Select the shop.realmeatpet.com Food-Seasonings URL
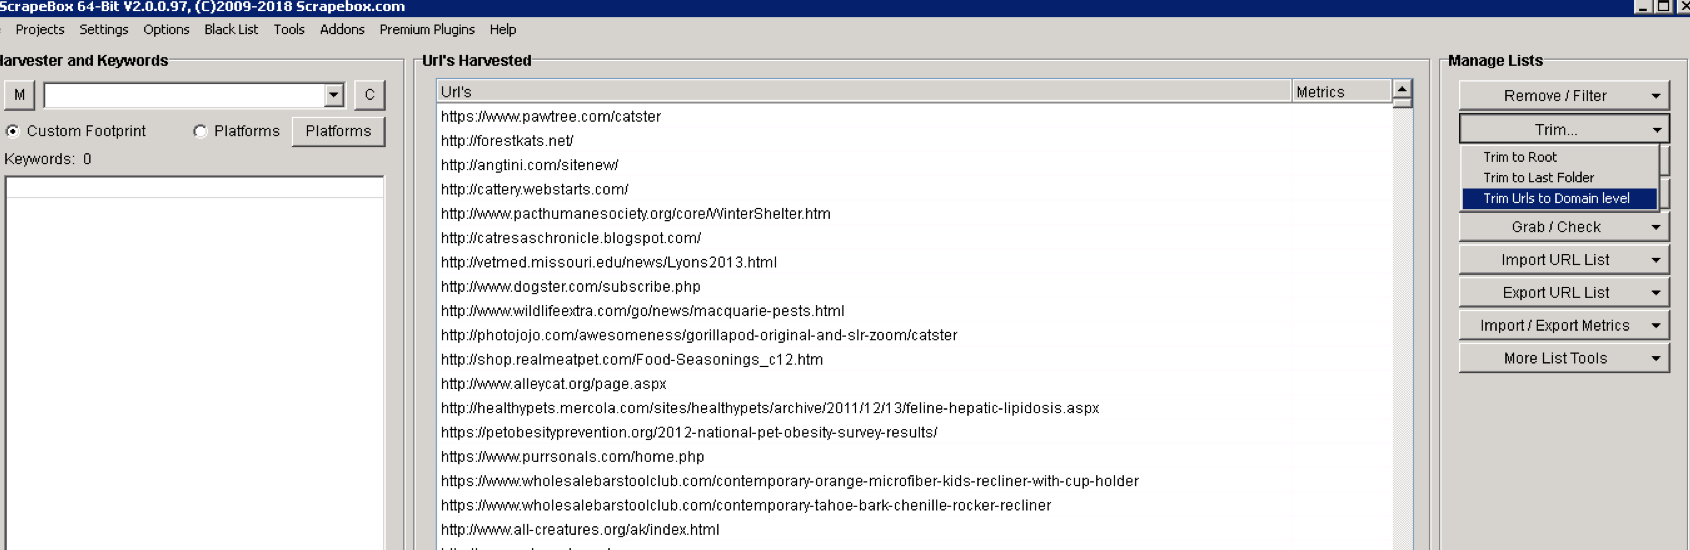1690x550 pixels. [632, 360]
